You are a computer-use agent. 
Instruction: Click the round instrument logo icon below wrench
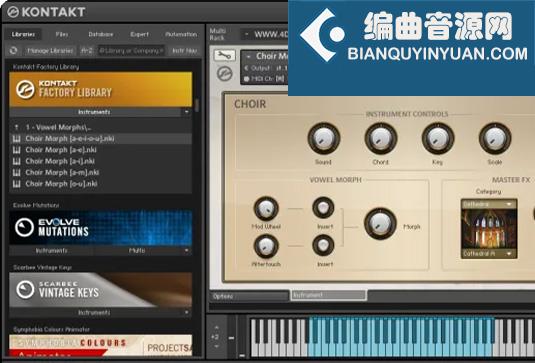point(225,73)
